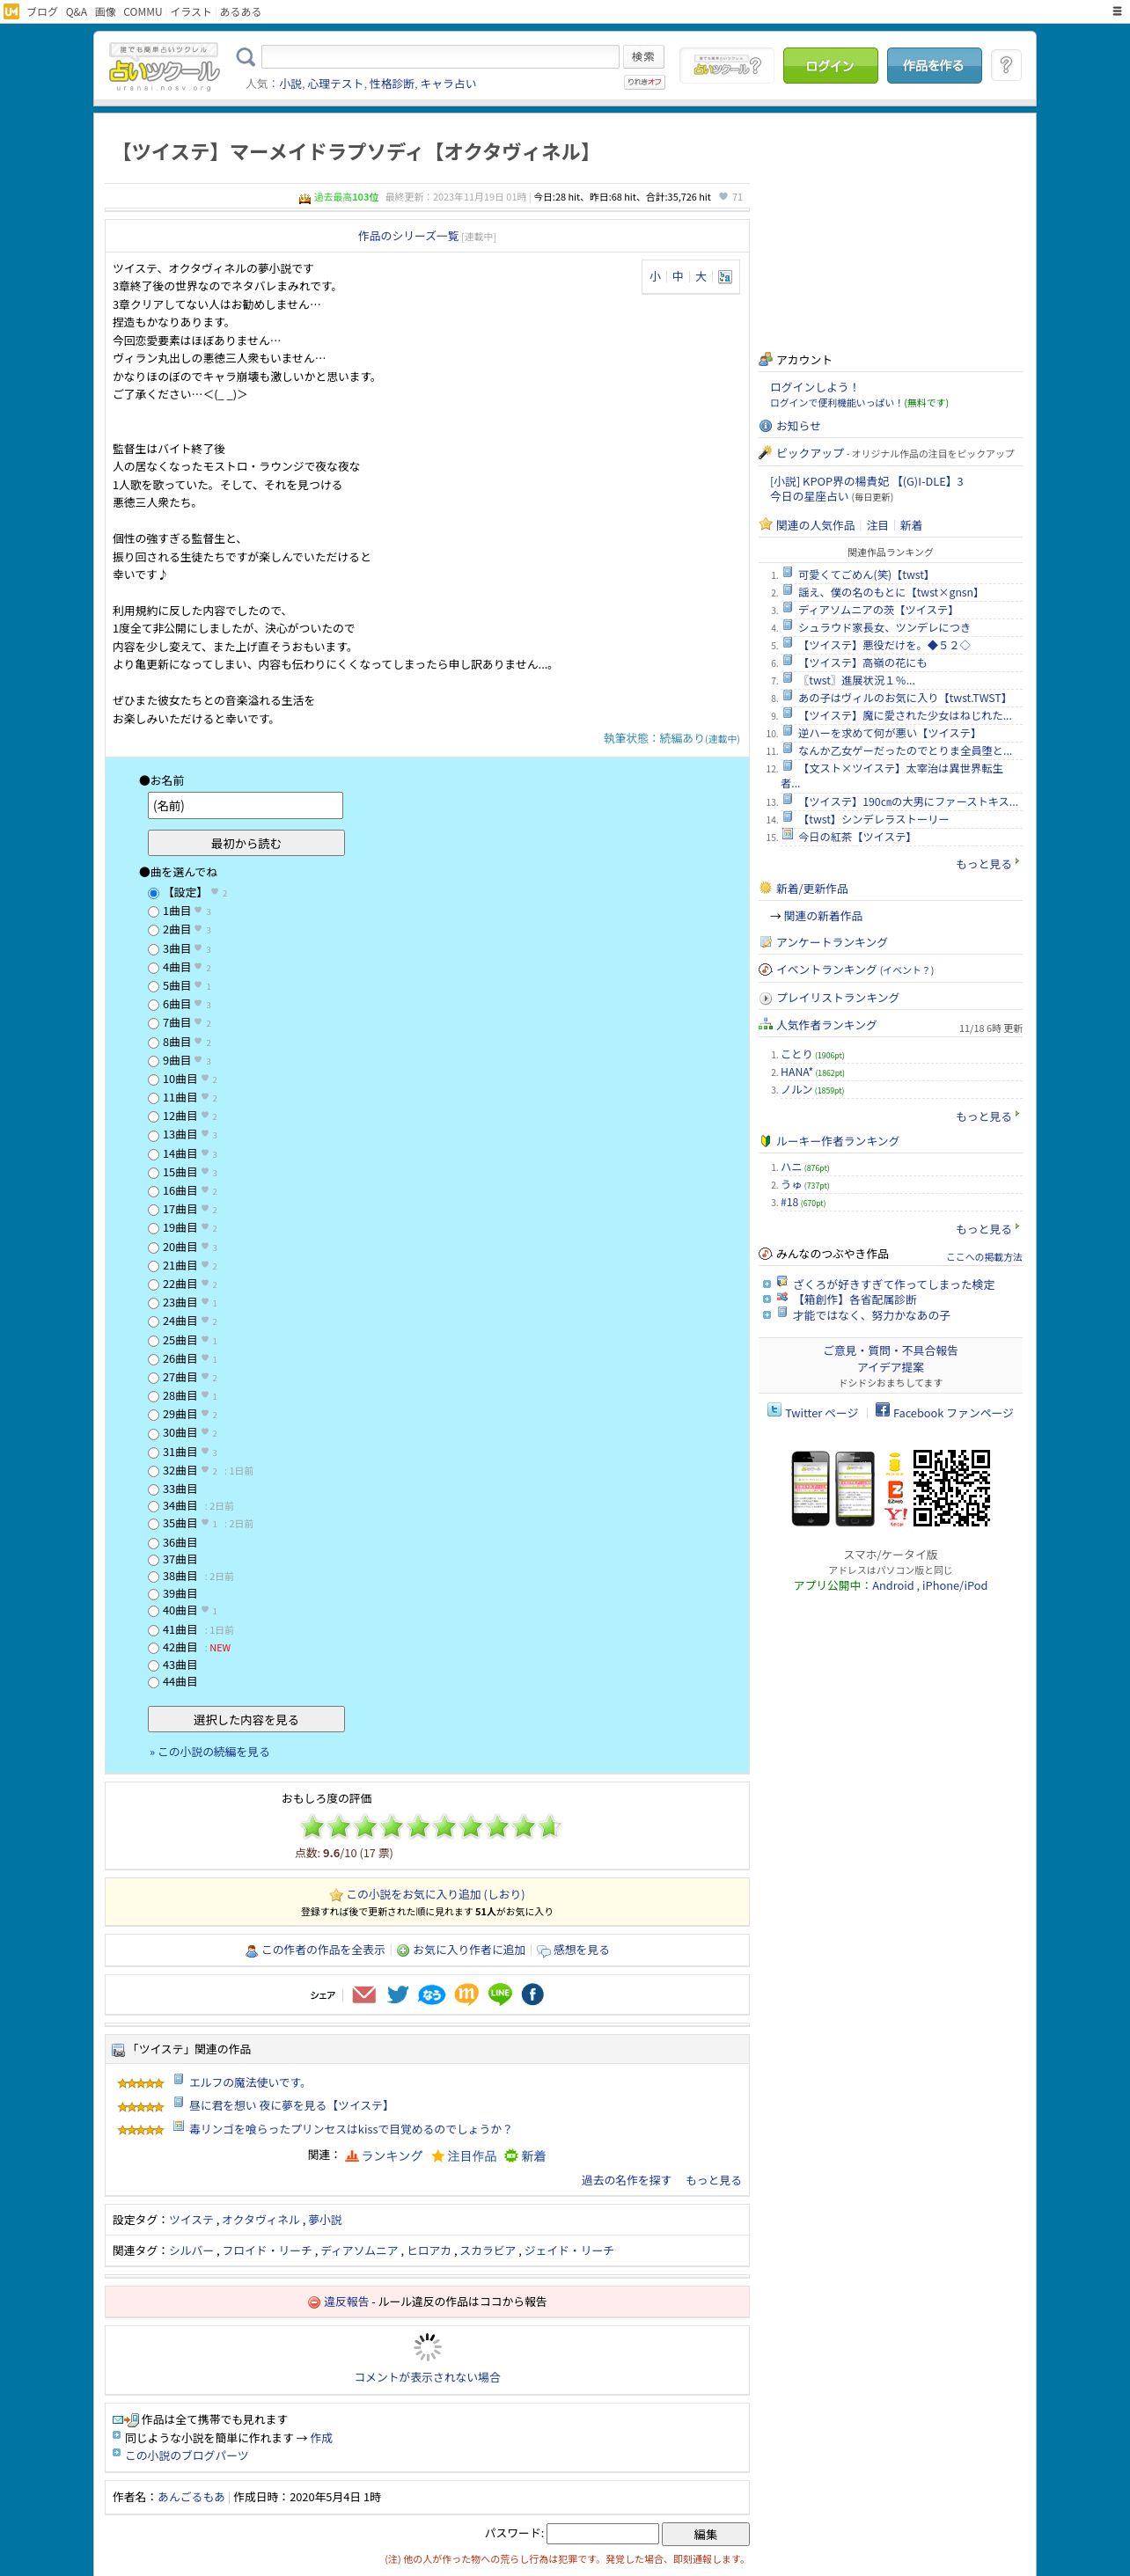Share on mixi icon

(x=466, y=1994)
